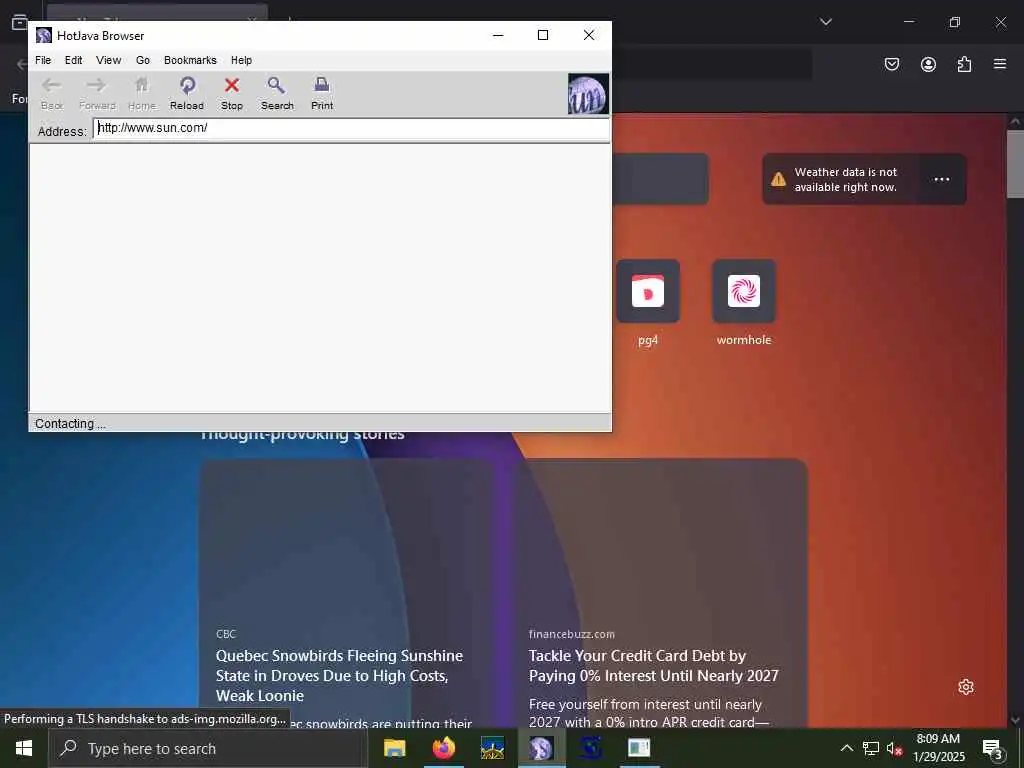This screenshot has width=1024, height=768.
Task: Show hidden system tray icons
Action: [x=846, y=748]
